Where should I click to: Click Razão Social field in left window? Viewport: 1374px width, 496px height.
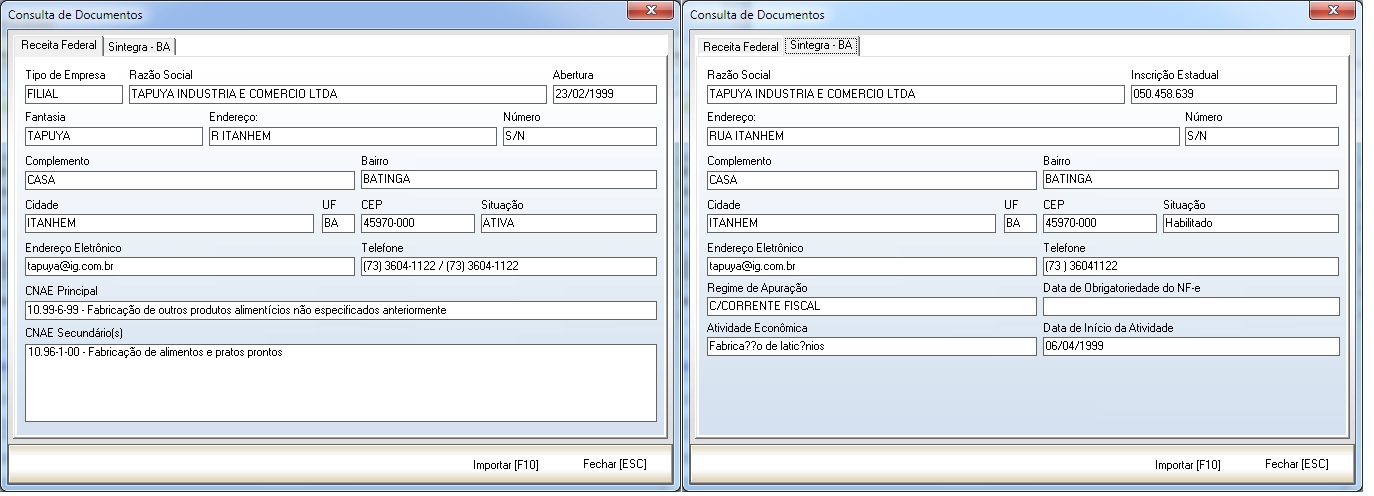[x=337, y=94]
